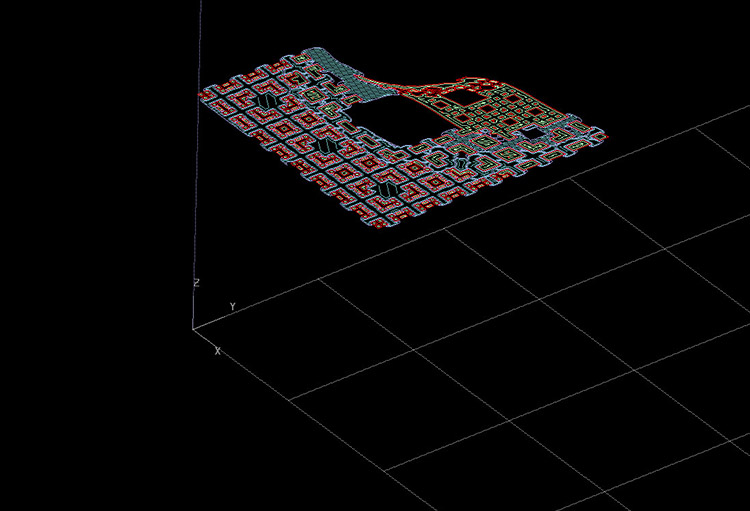
Task: Click the Y axis label
Action: (232, 307)
